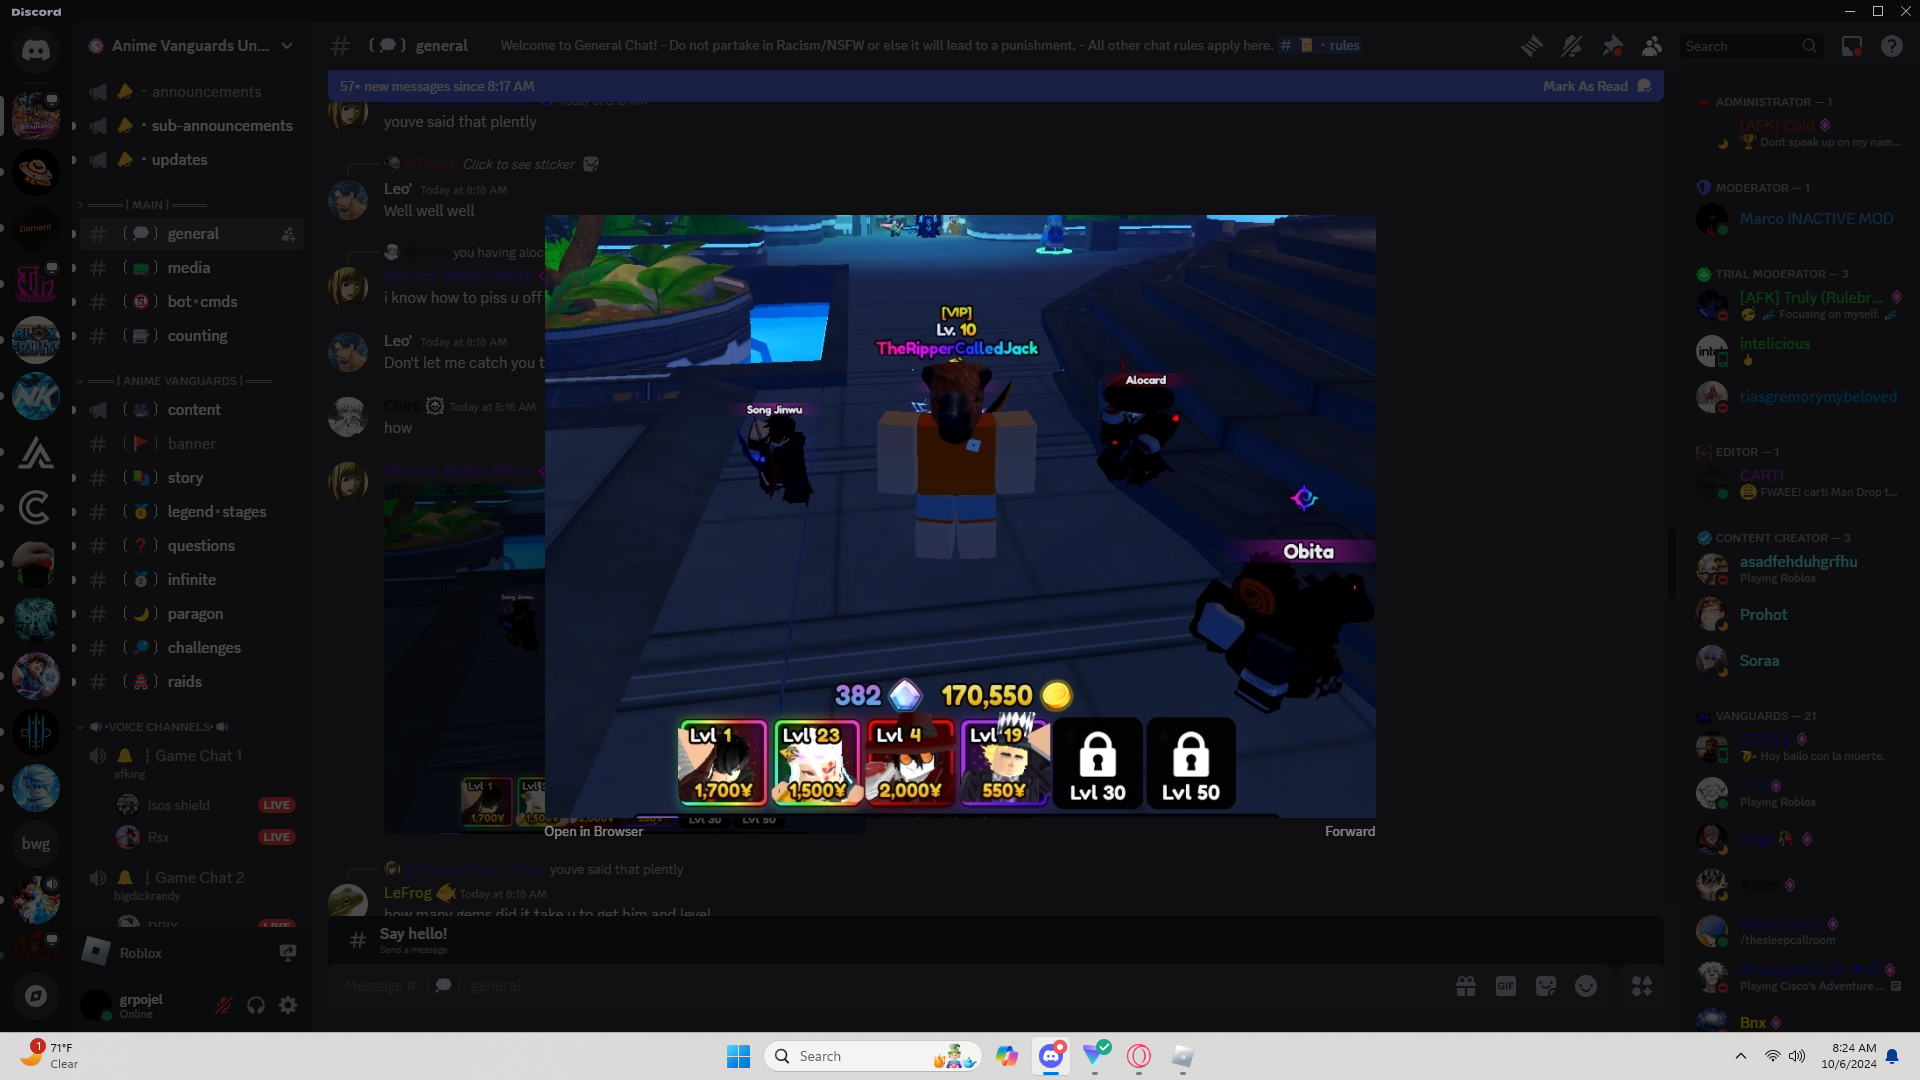Stream Roblox with the screen share icon
The height and width of the screenshot is (1080, 1920).
point(288,953)
